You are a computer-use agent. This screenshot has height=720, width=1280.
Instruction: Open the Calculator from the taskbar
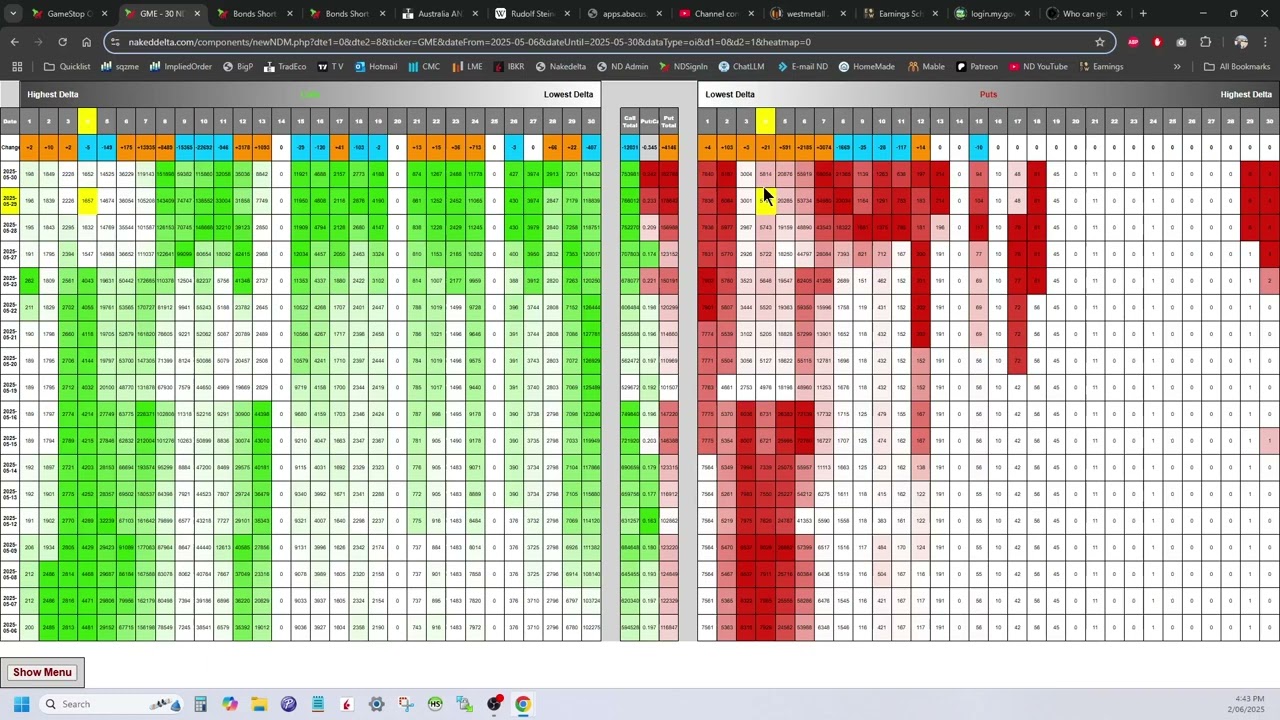click(x=200, y=704)
